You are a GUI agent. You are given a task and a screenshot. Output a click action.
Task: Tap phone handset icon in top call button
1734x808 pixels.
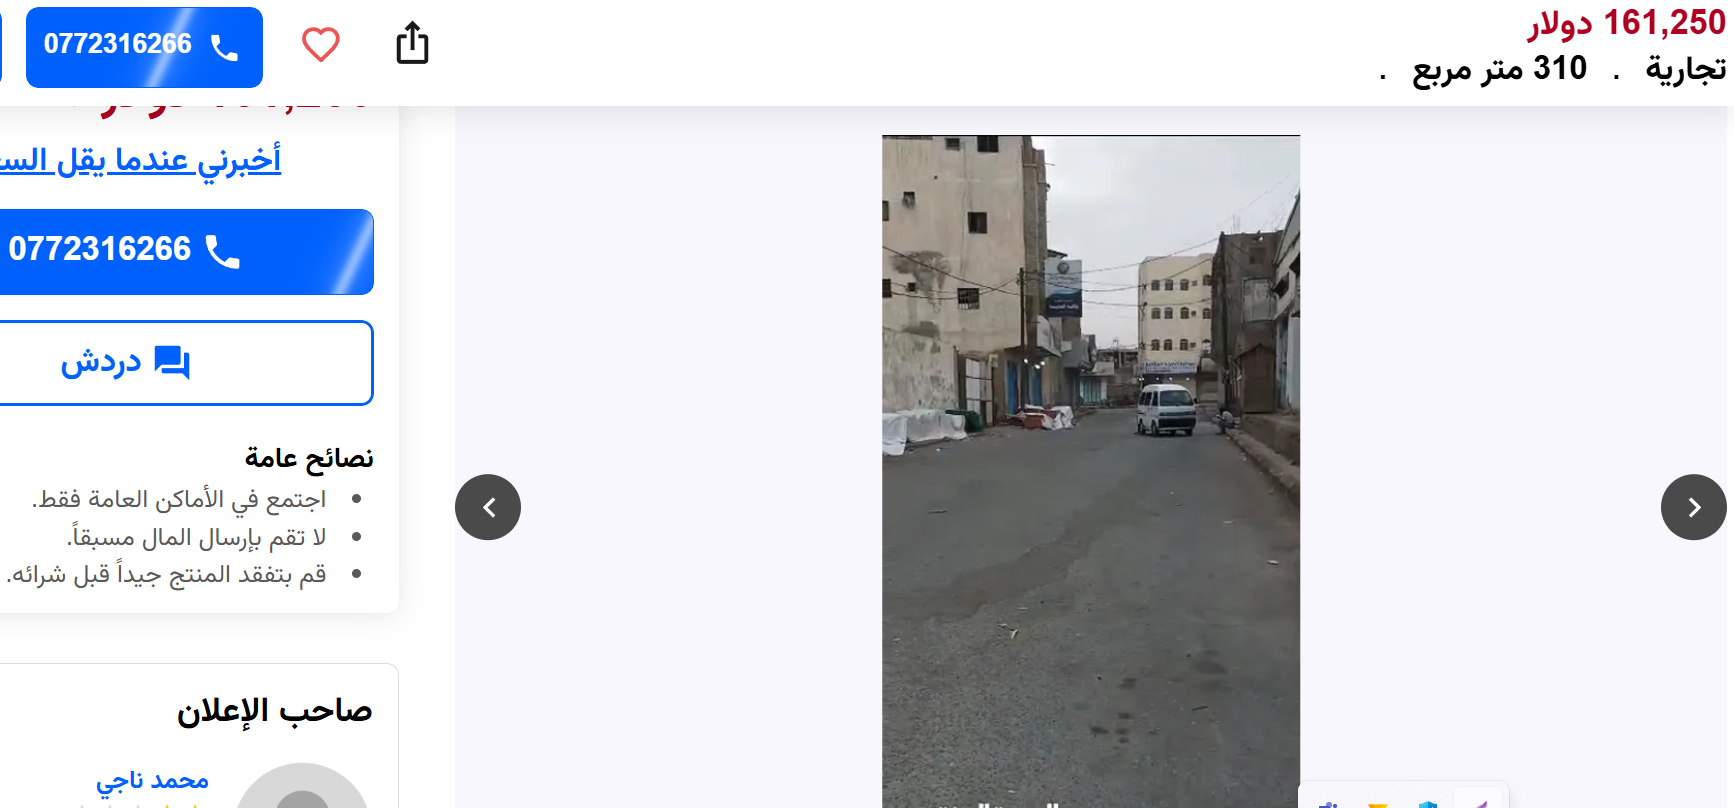224,46
